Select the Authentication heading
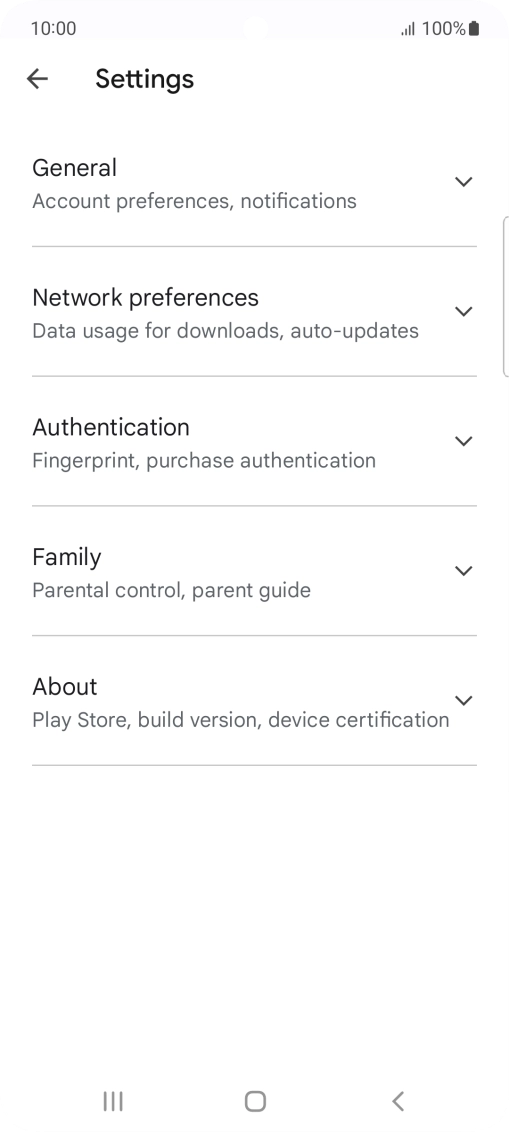 click(x=110, y=427)
